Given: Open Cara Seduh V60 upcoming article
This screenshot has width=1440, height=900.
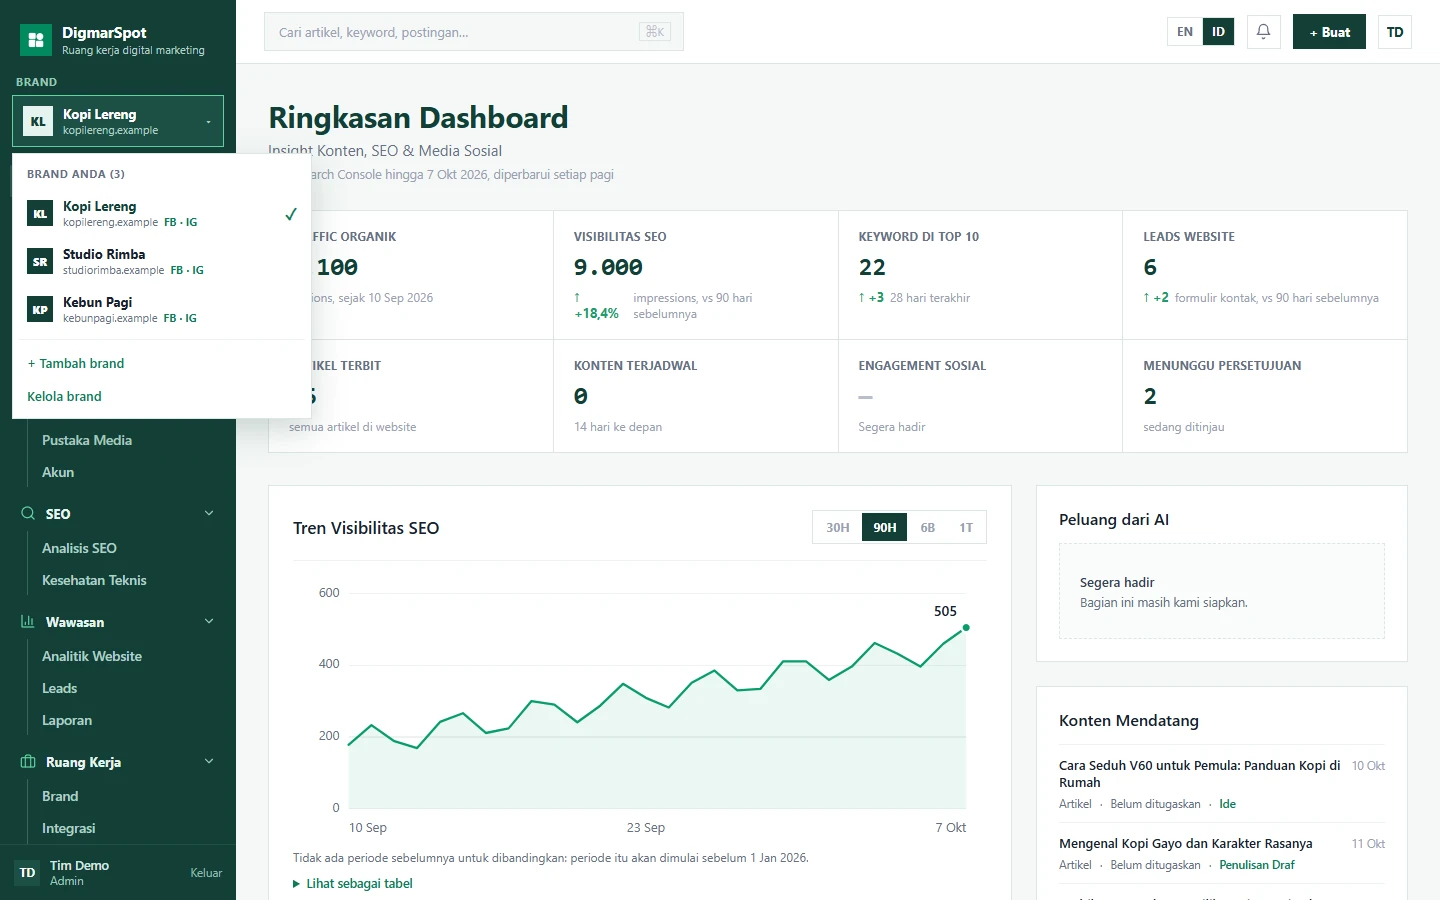Looking at the screenshot, I should [x=1199, y=774].
